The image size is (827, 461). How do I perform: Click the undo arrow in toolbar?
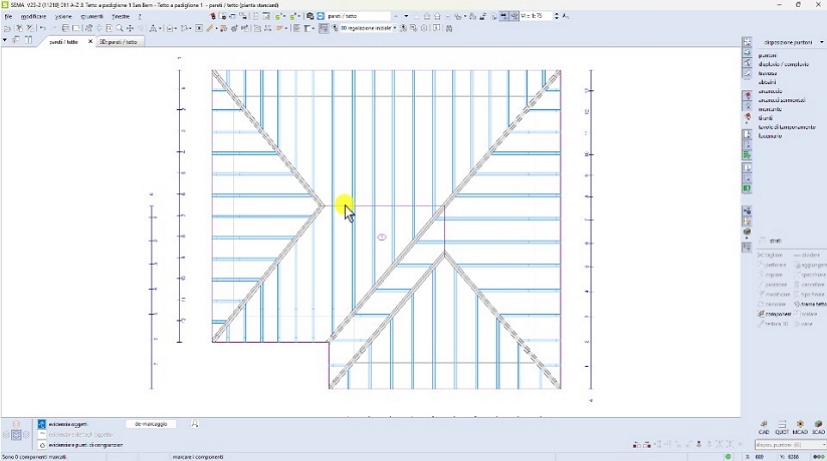click(x=42, y=28)
